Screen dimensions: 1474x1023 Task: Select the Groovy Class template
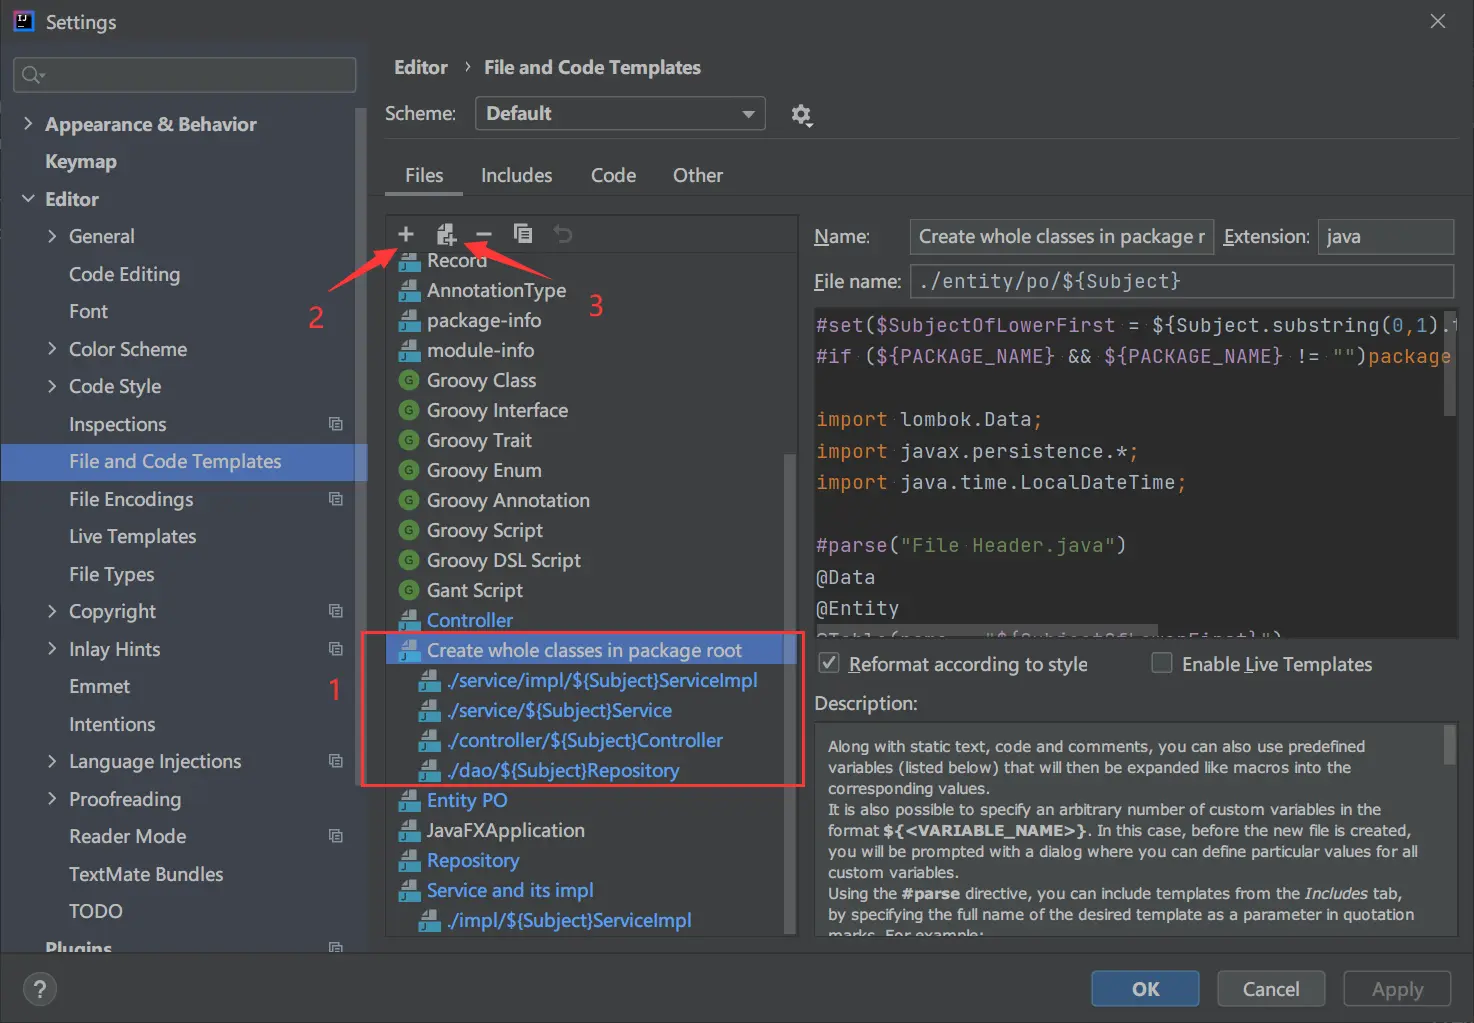coord(481,380)
